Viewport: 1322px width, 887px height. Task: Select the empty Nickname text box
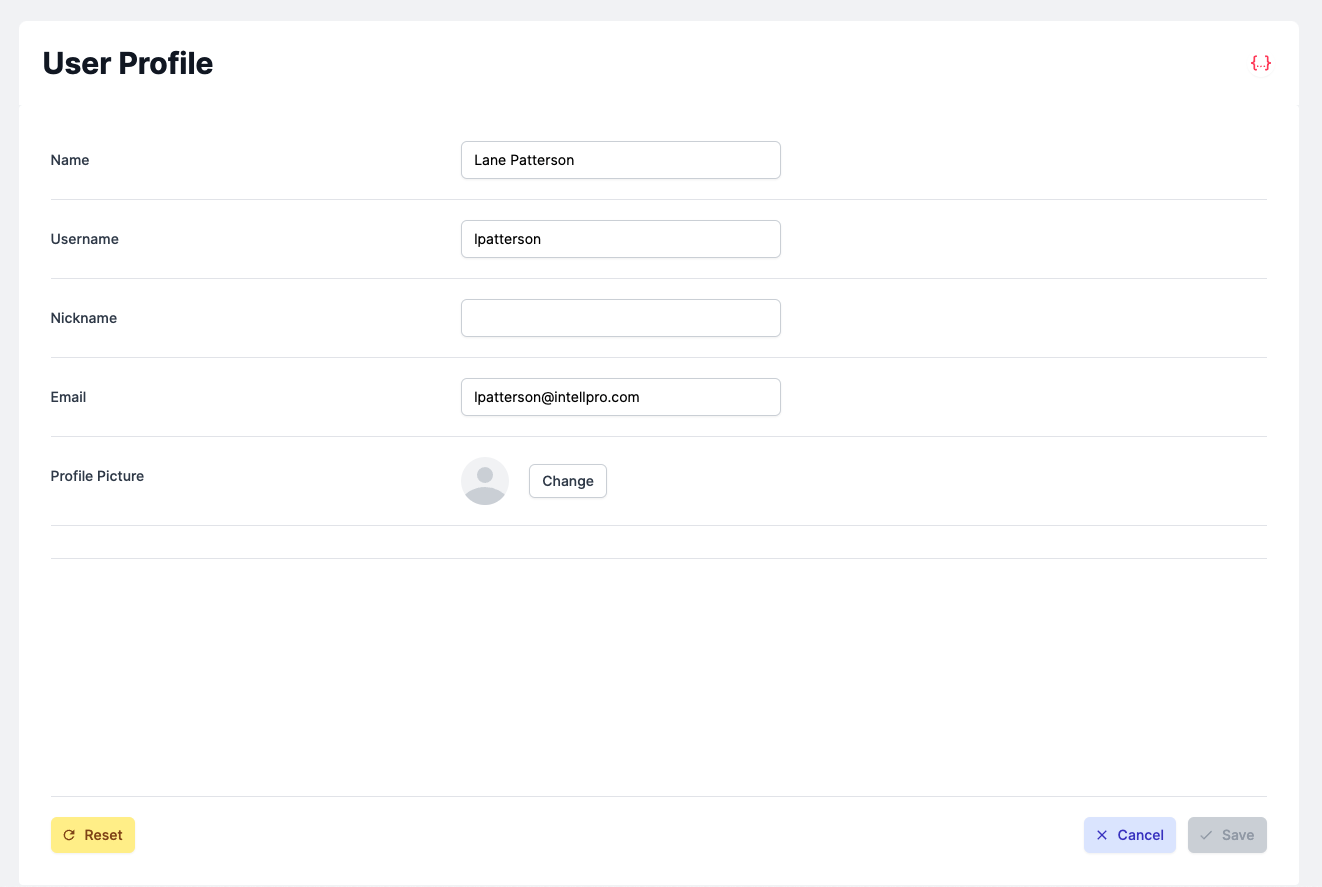[620, 318]
